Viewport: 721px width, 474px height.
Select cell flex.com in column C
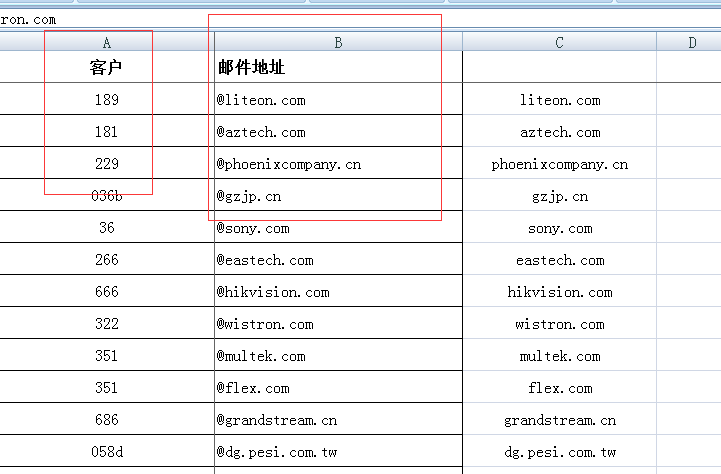559,387
